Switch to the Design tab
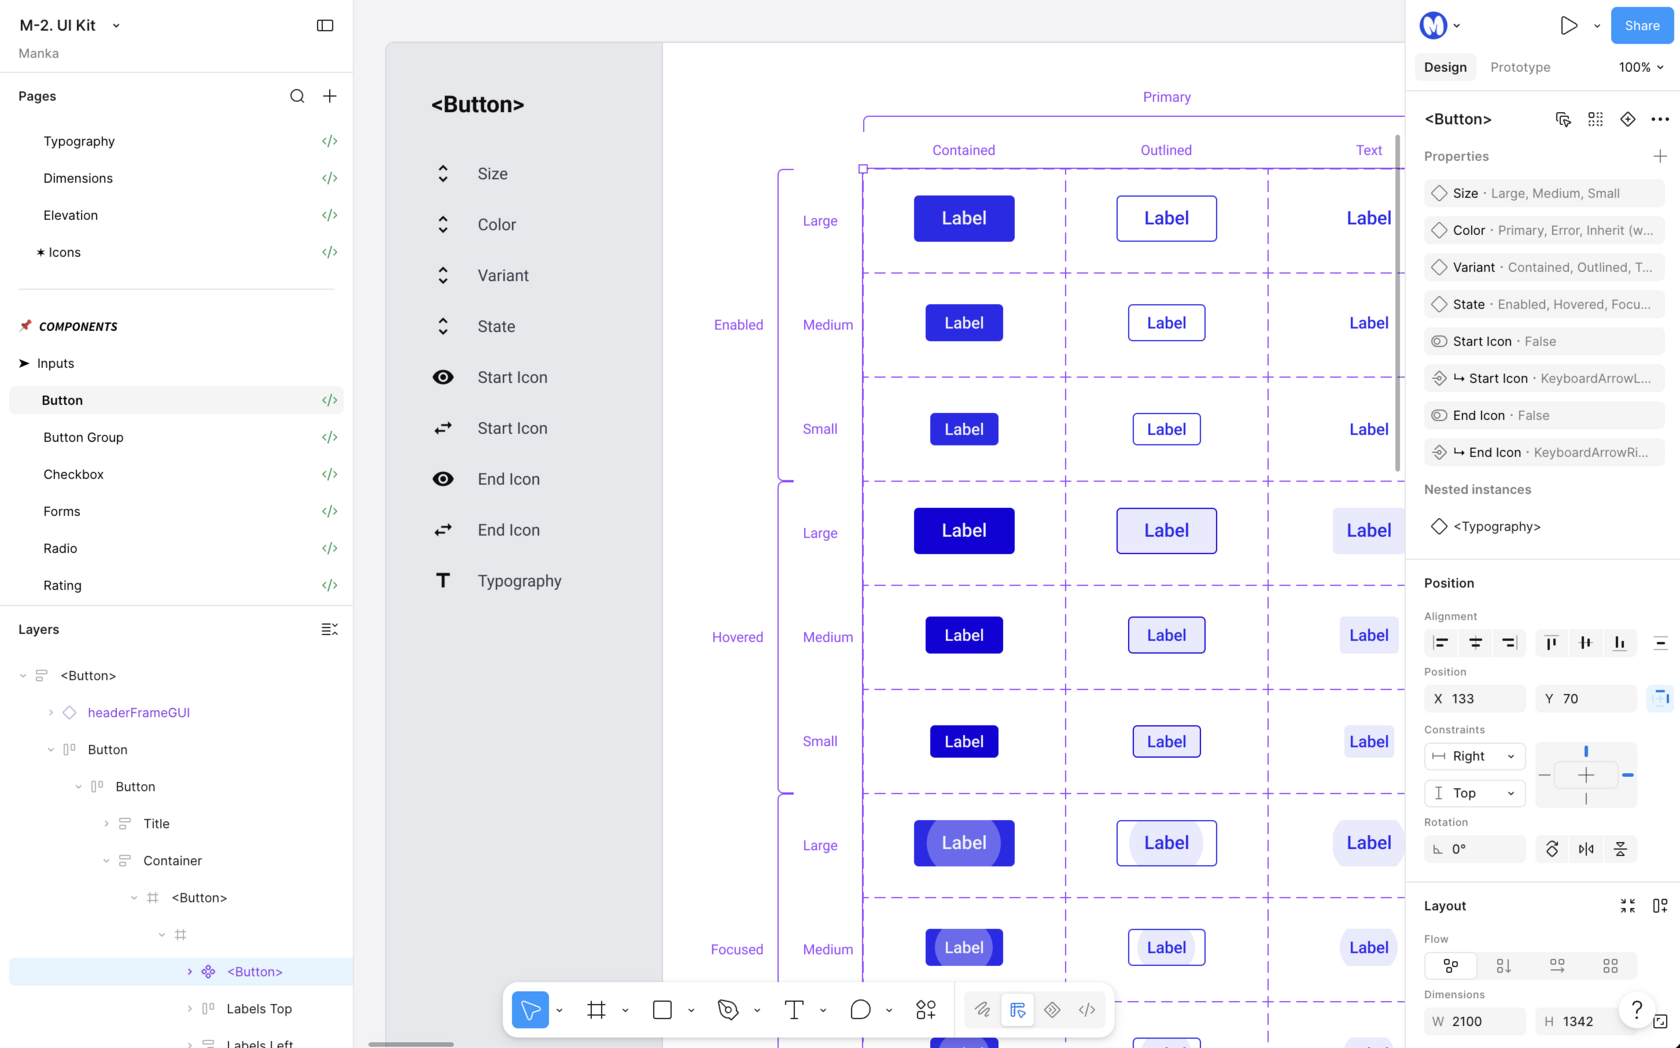The height and width of the screenshot is (1048, 1680). [x=1445, y=67]
